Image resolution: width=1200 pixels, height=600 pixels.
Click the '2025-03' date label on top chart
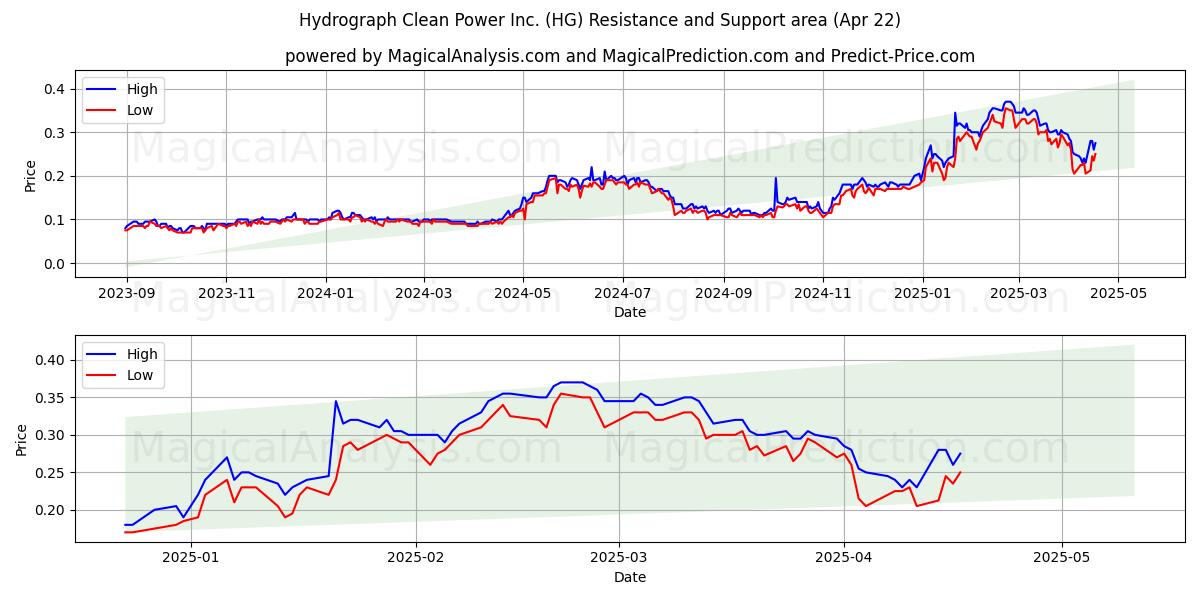(x=1019, y=295)
